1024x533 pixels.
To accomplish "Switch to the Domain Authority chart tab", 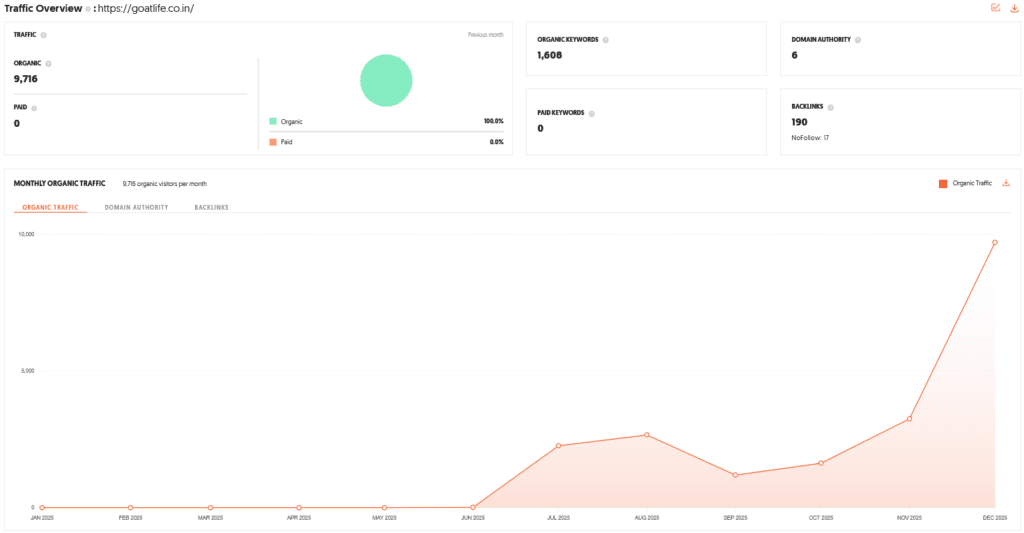I will click(136, 207).
